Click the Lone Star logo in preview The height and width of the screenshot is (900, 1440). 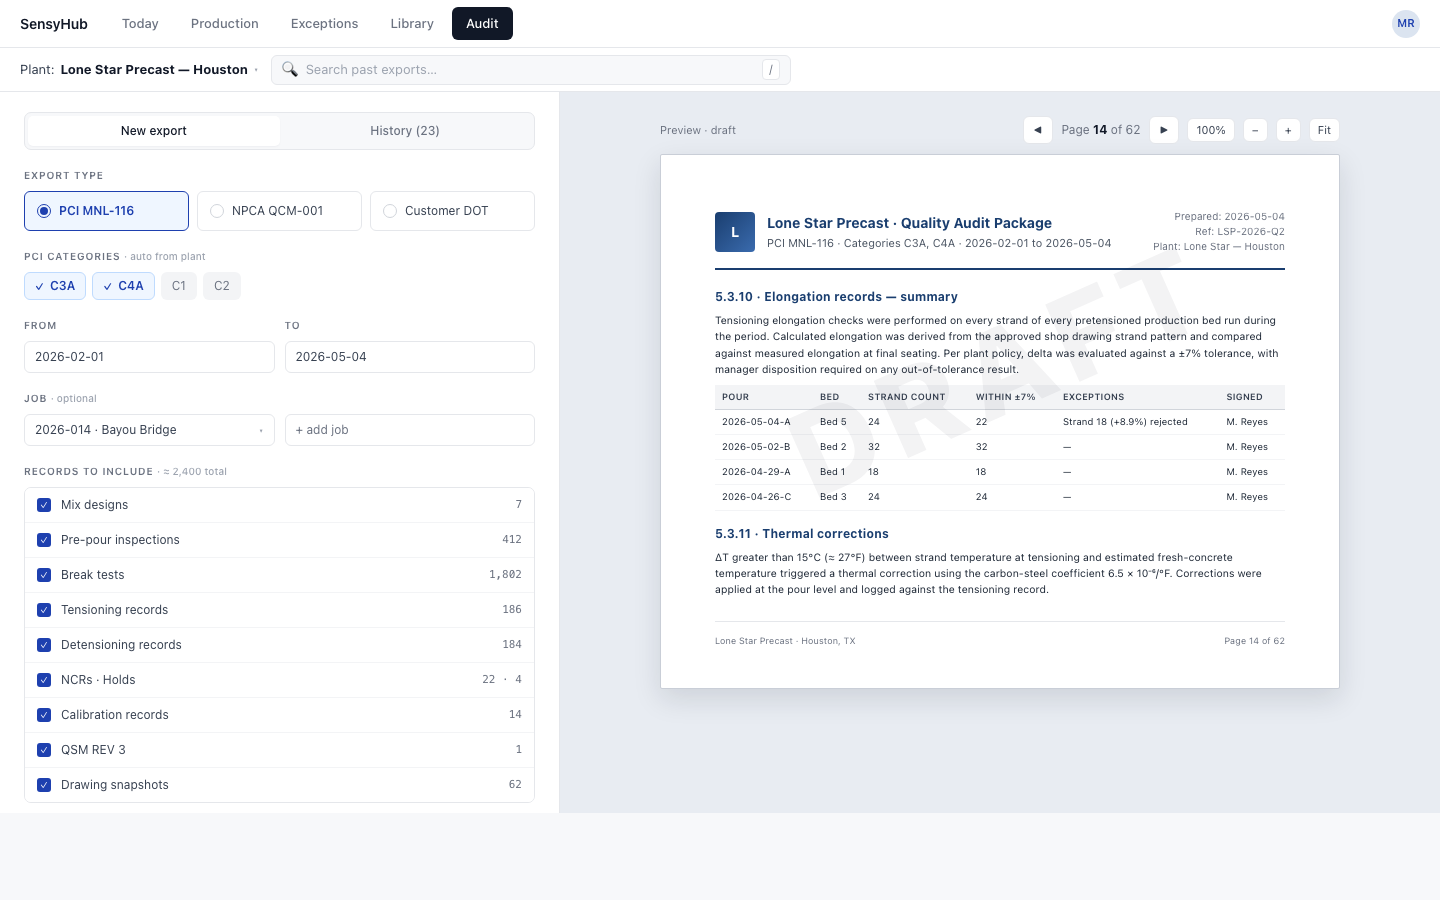click(x=735, y=232)
